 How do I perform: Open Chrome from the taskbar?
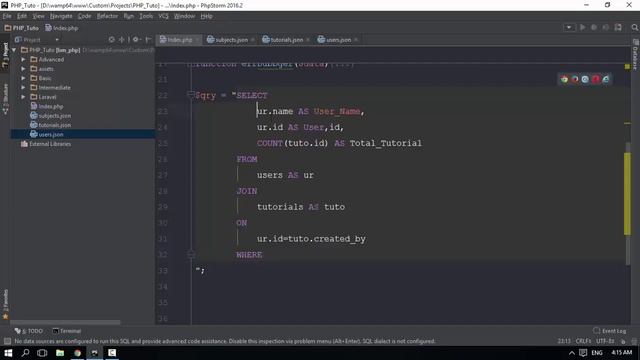pos(77,353)
